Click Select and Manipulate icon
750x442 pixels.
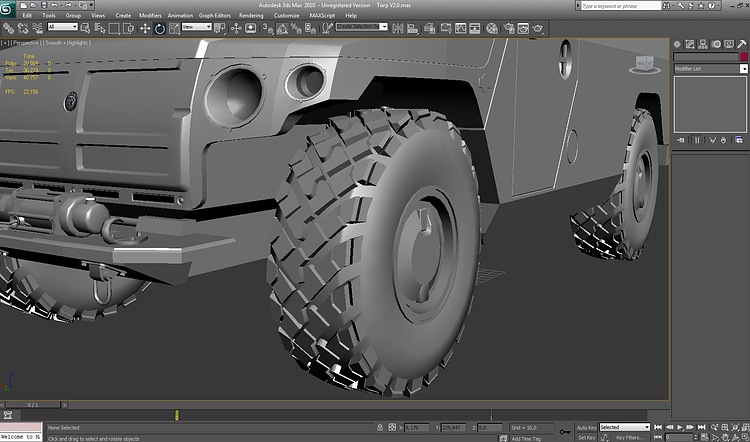[x=236, y=28]
